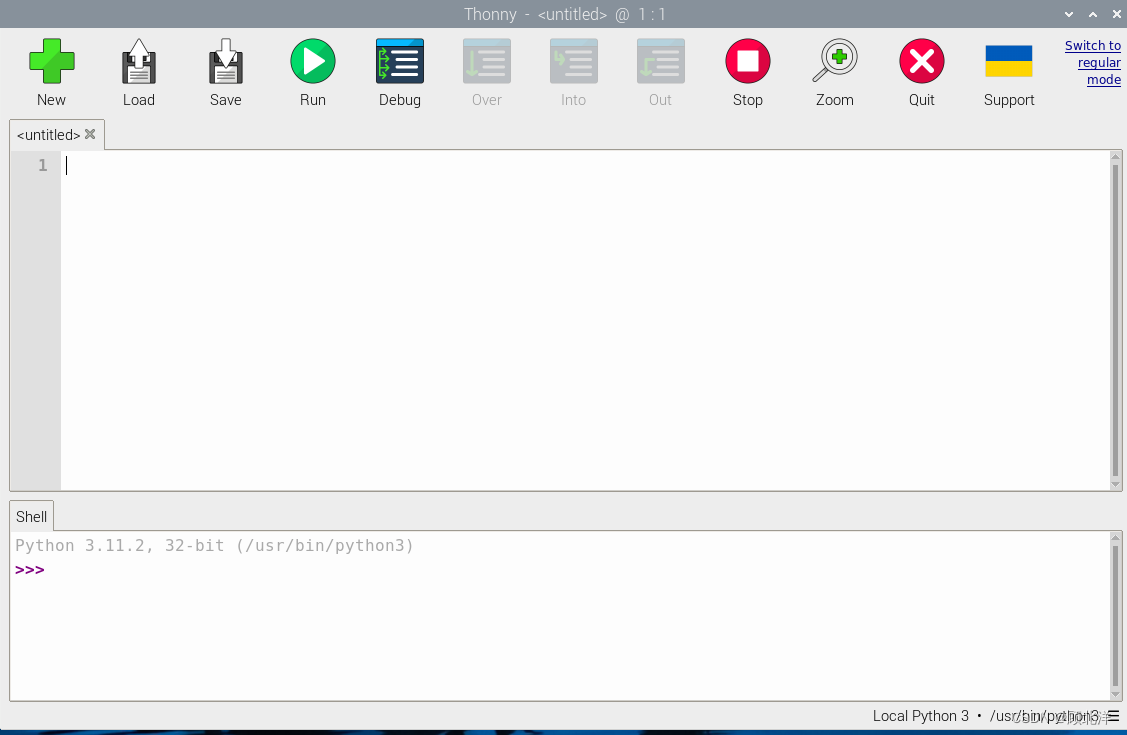The image size is (1127, 735).
Task: Click the interpreter hamburger menu icon
Action: 1113,716
